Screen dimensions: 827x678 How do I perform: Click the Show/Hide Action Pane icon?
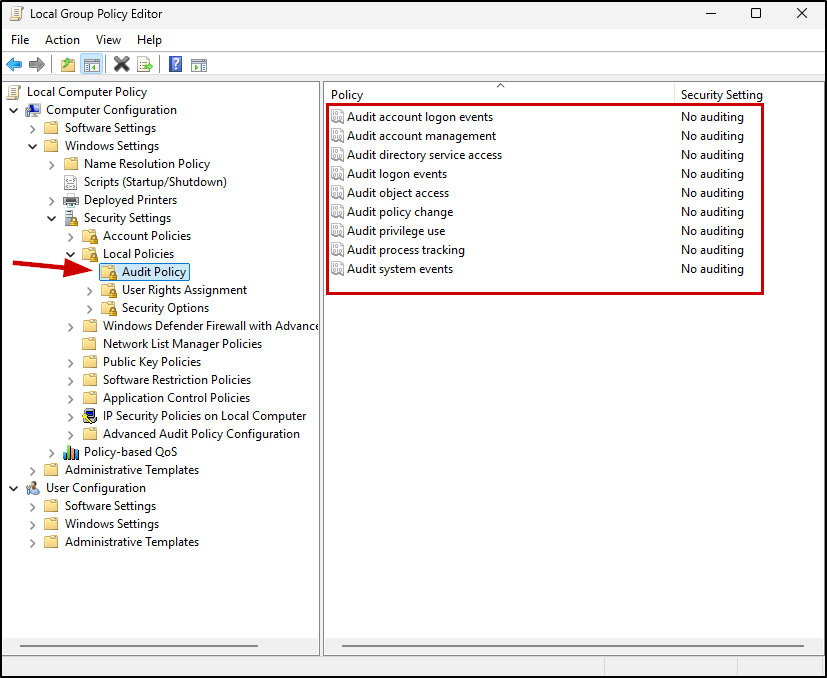(x=199, y=65)
